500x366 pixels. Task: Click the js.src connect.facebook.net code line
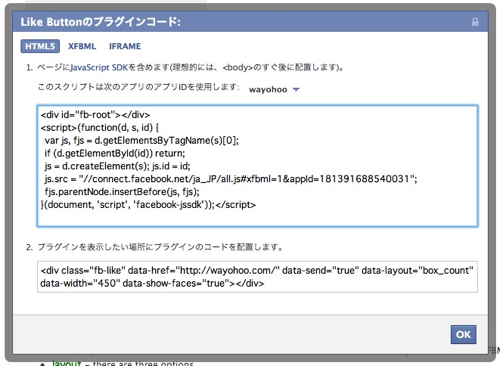pos(231,179)
